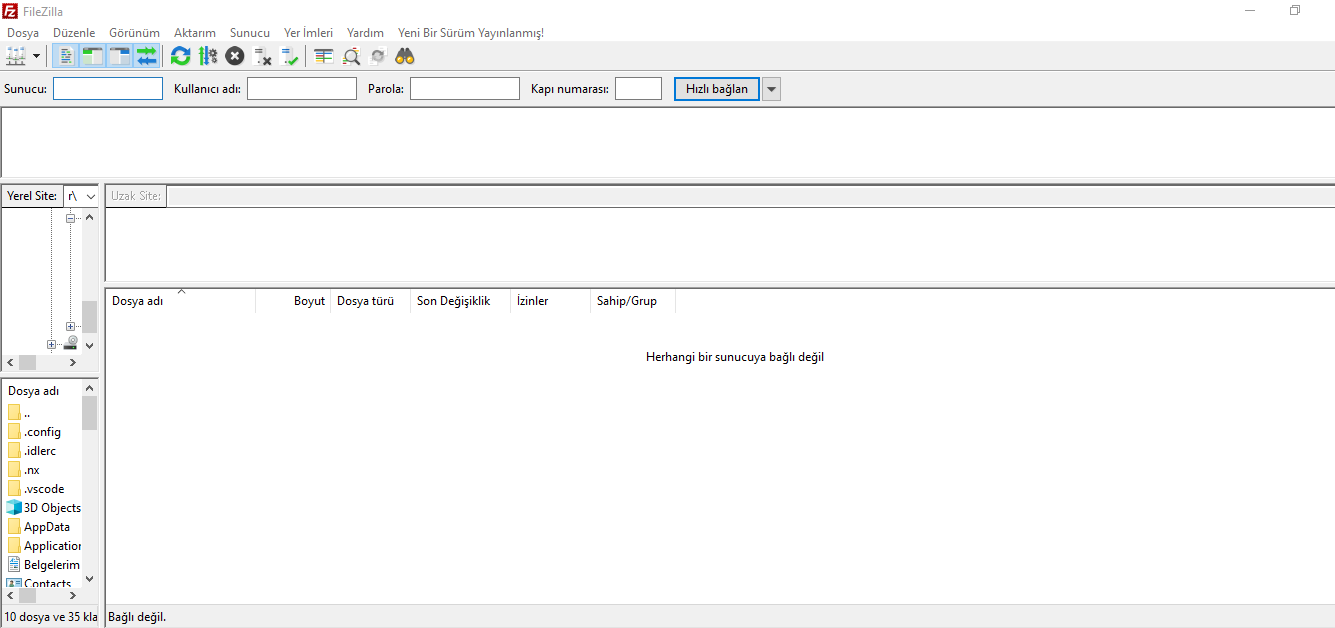This screenshot has width=1335, height=628.
Task: Click the AppData folder icon
Action: [14, 527]
